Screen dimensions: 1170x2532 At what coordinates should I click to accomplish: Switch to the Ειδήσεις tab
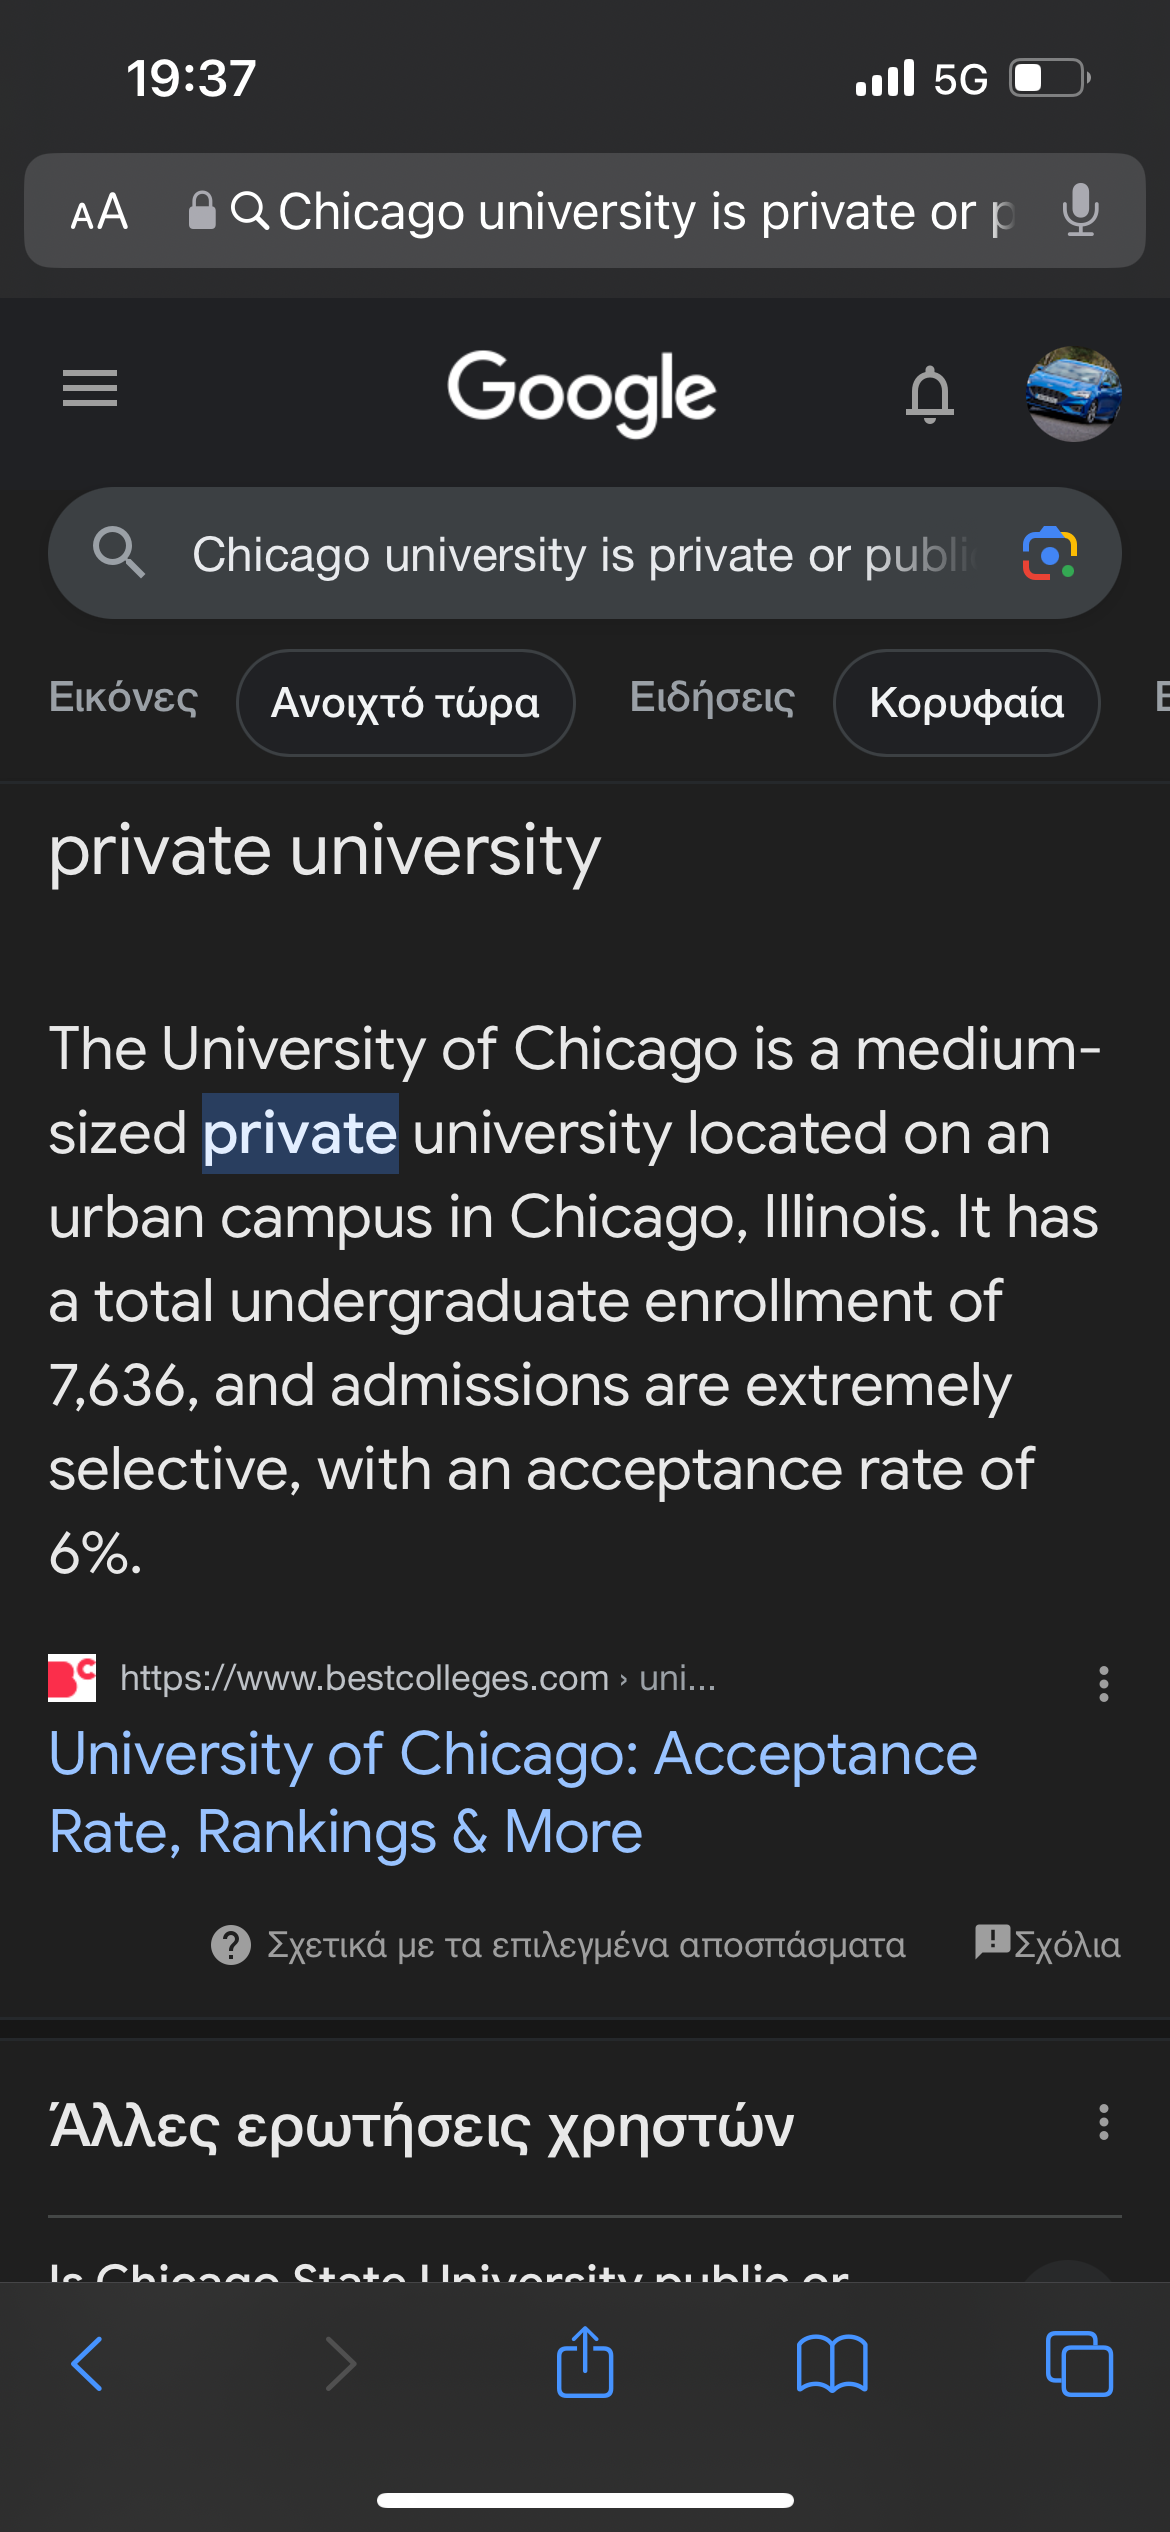click(712, 697)
